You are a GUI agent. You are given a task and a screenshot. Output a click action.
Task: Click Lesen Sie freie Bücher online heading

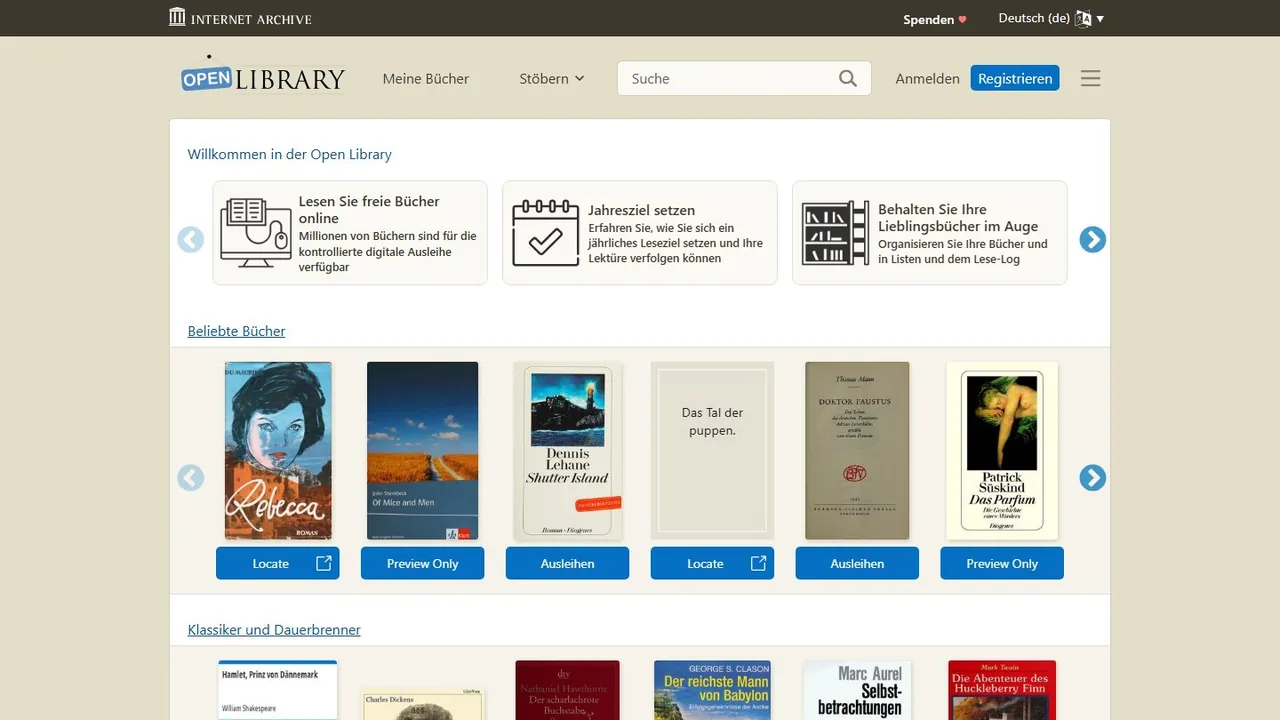(x=369, y=210)
